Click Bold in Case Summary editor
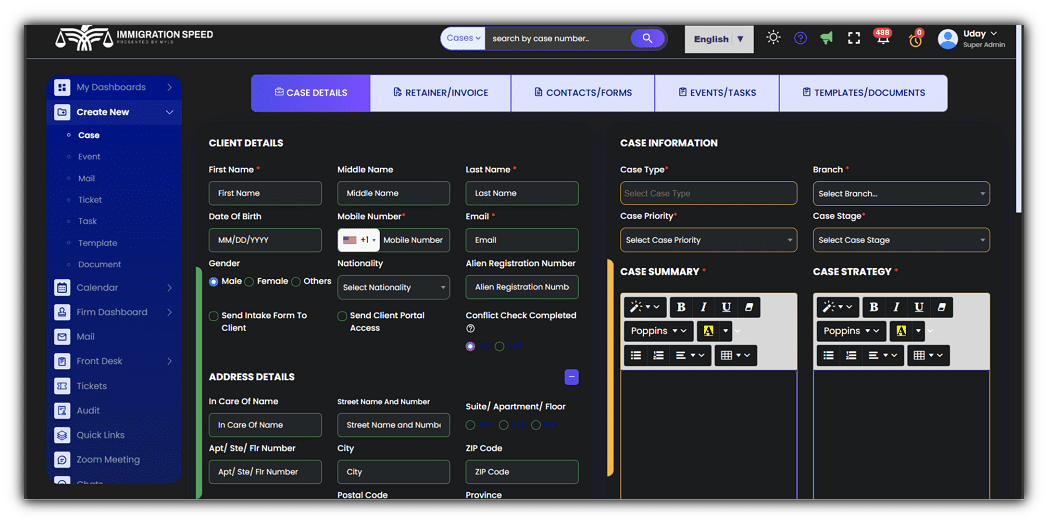The image size is (1050, 525). point(681,307)
